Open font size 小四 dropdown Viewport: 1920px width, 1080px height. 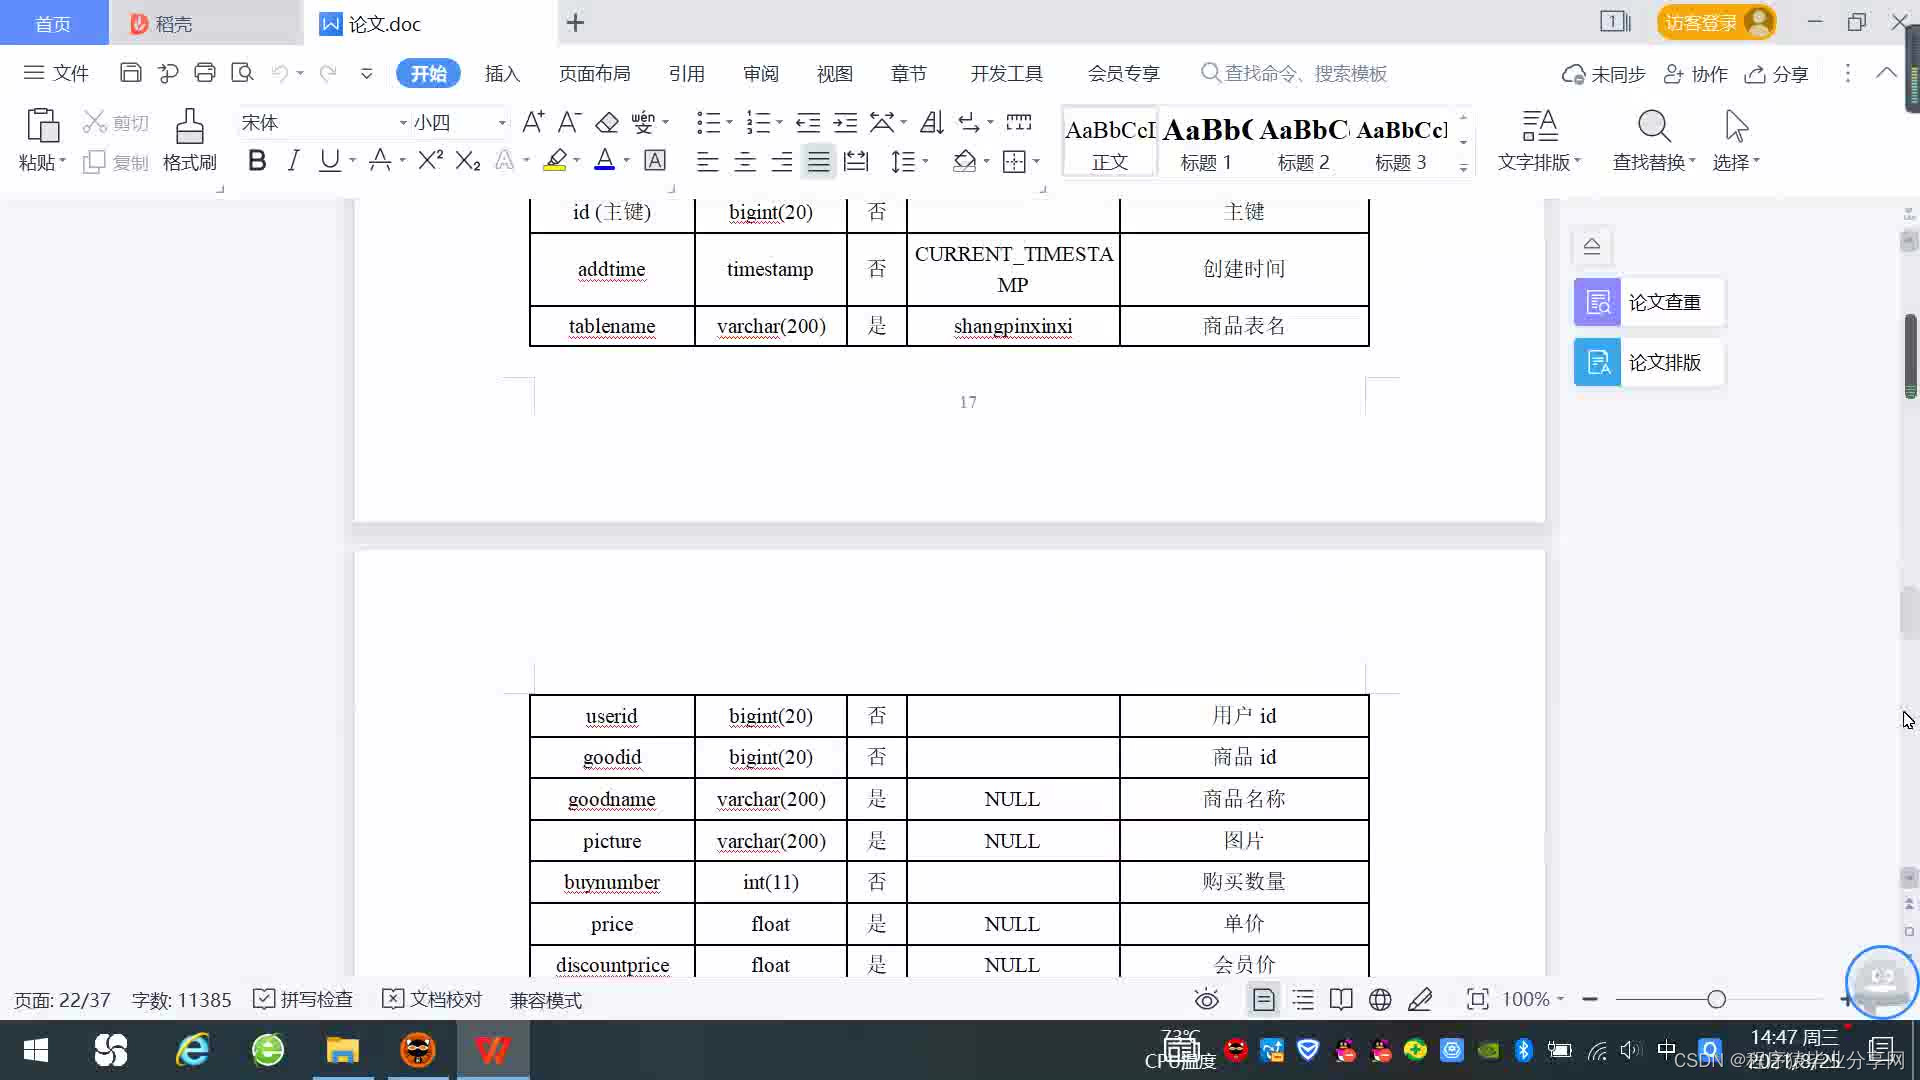[502, 123]
